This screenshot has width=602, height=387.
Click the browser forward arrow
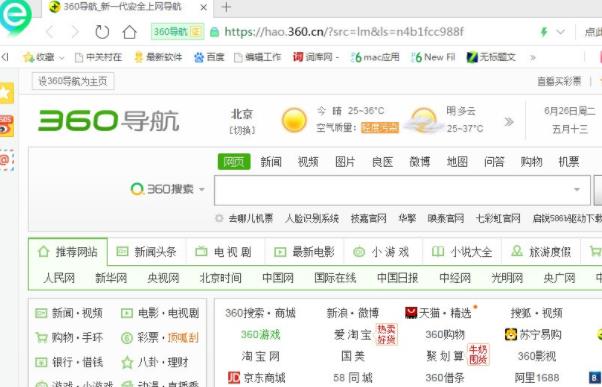pos(75,32)
